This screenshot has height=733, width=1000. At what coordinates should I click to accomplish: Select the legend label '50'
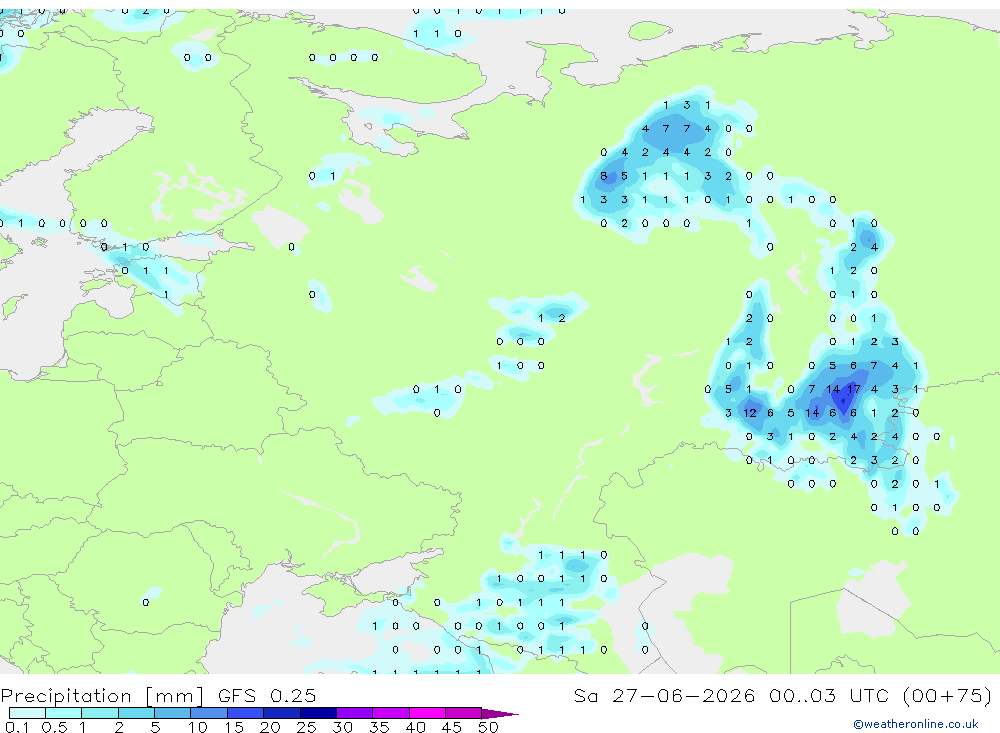488,727
